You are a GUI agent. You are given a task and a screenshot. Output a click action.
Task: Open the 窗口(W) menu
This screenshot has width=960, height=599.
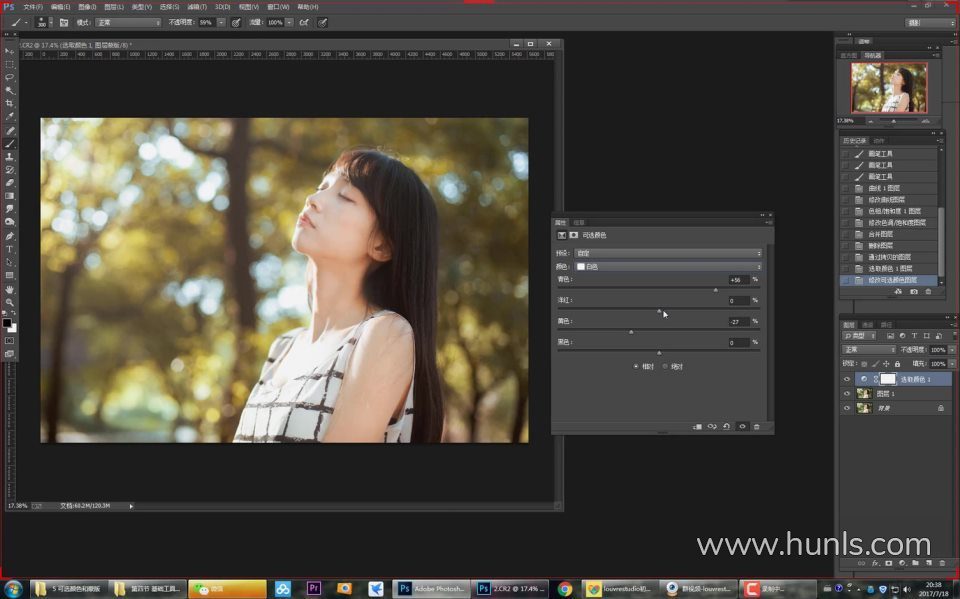point(278,7)
